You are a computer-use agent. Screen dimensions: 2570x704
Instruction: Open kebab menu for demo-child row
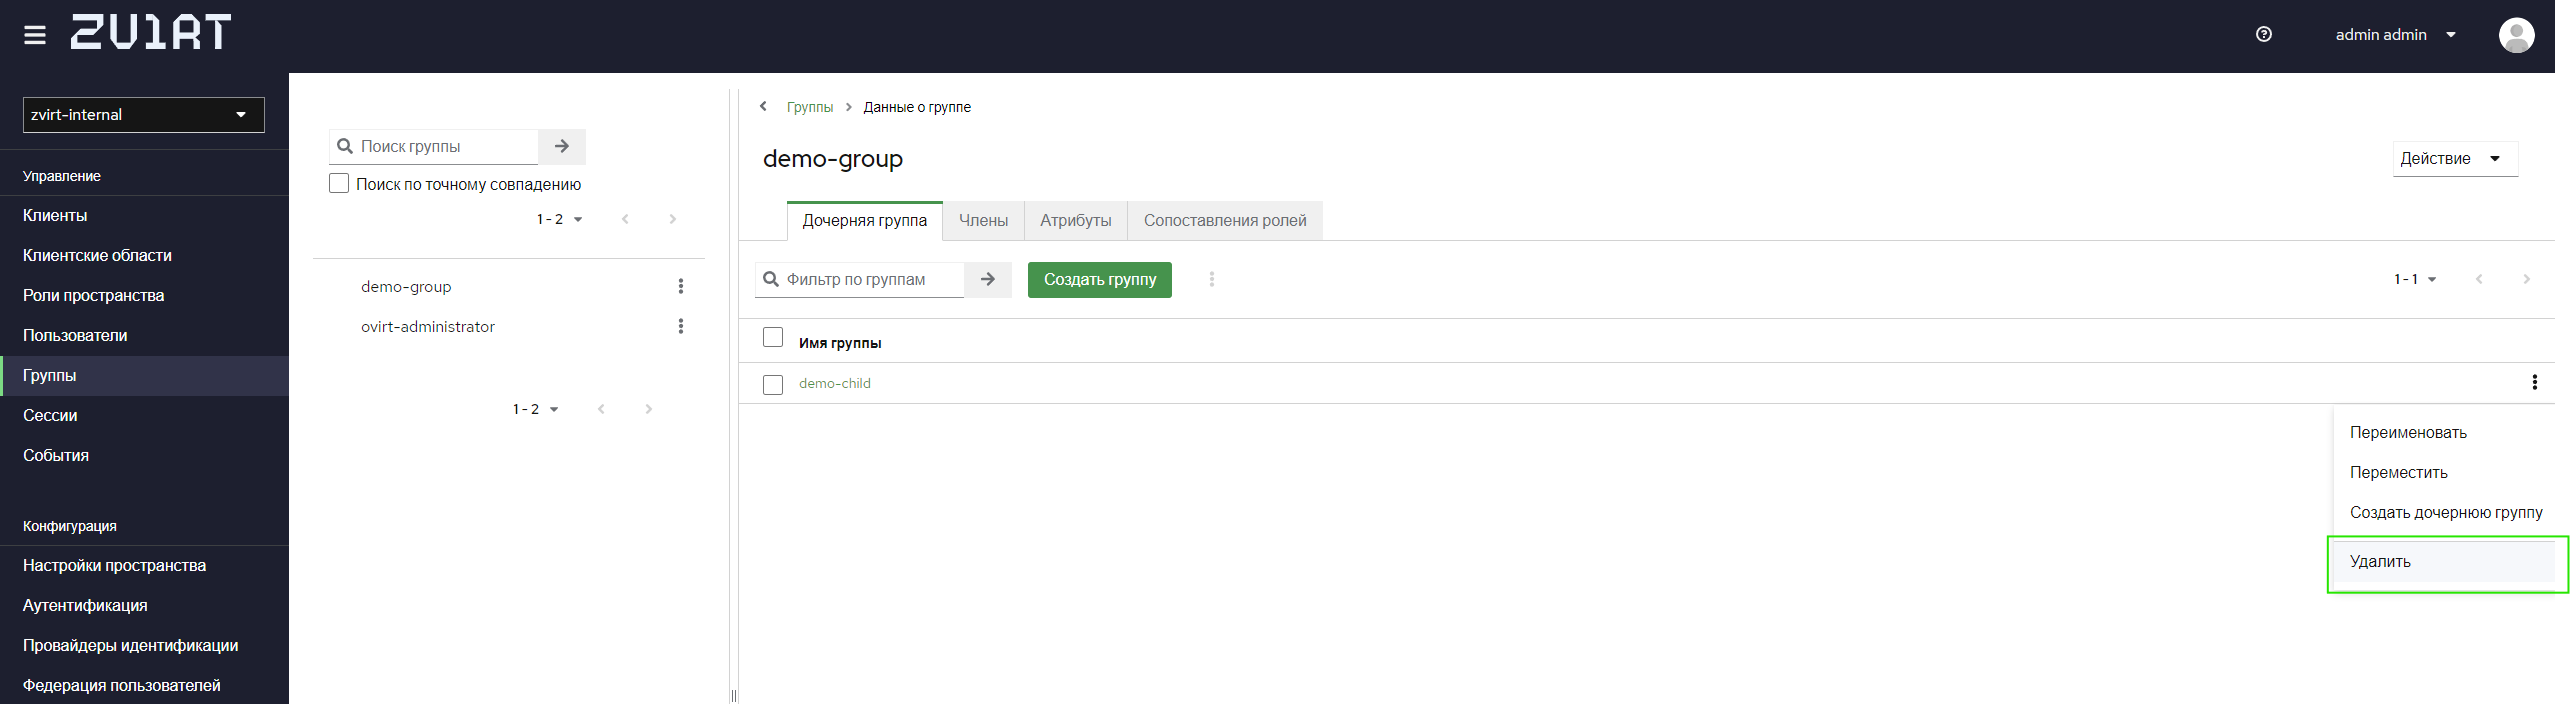(2534, 382)
